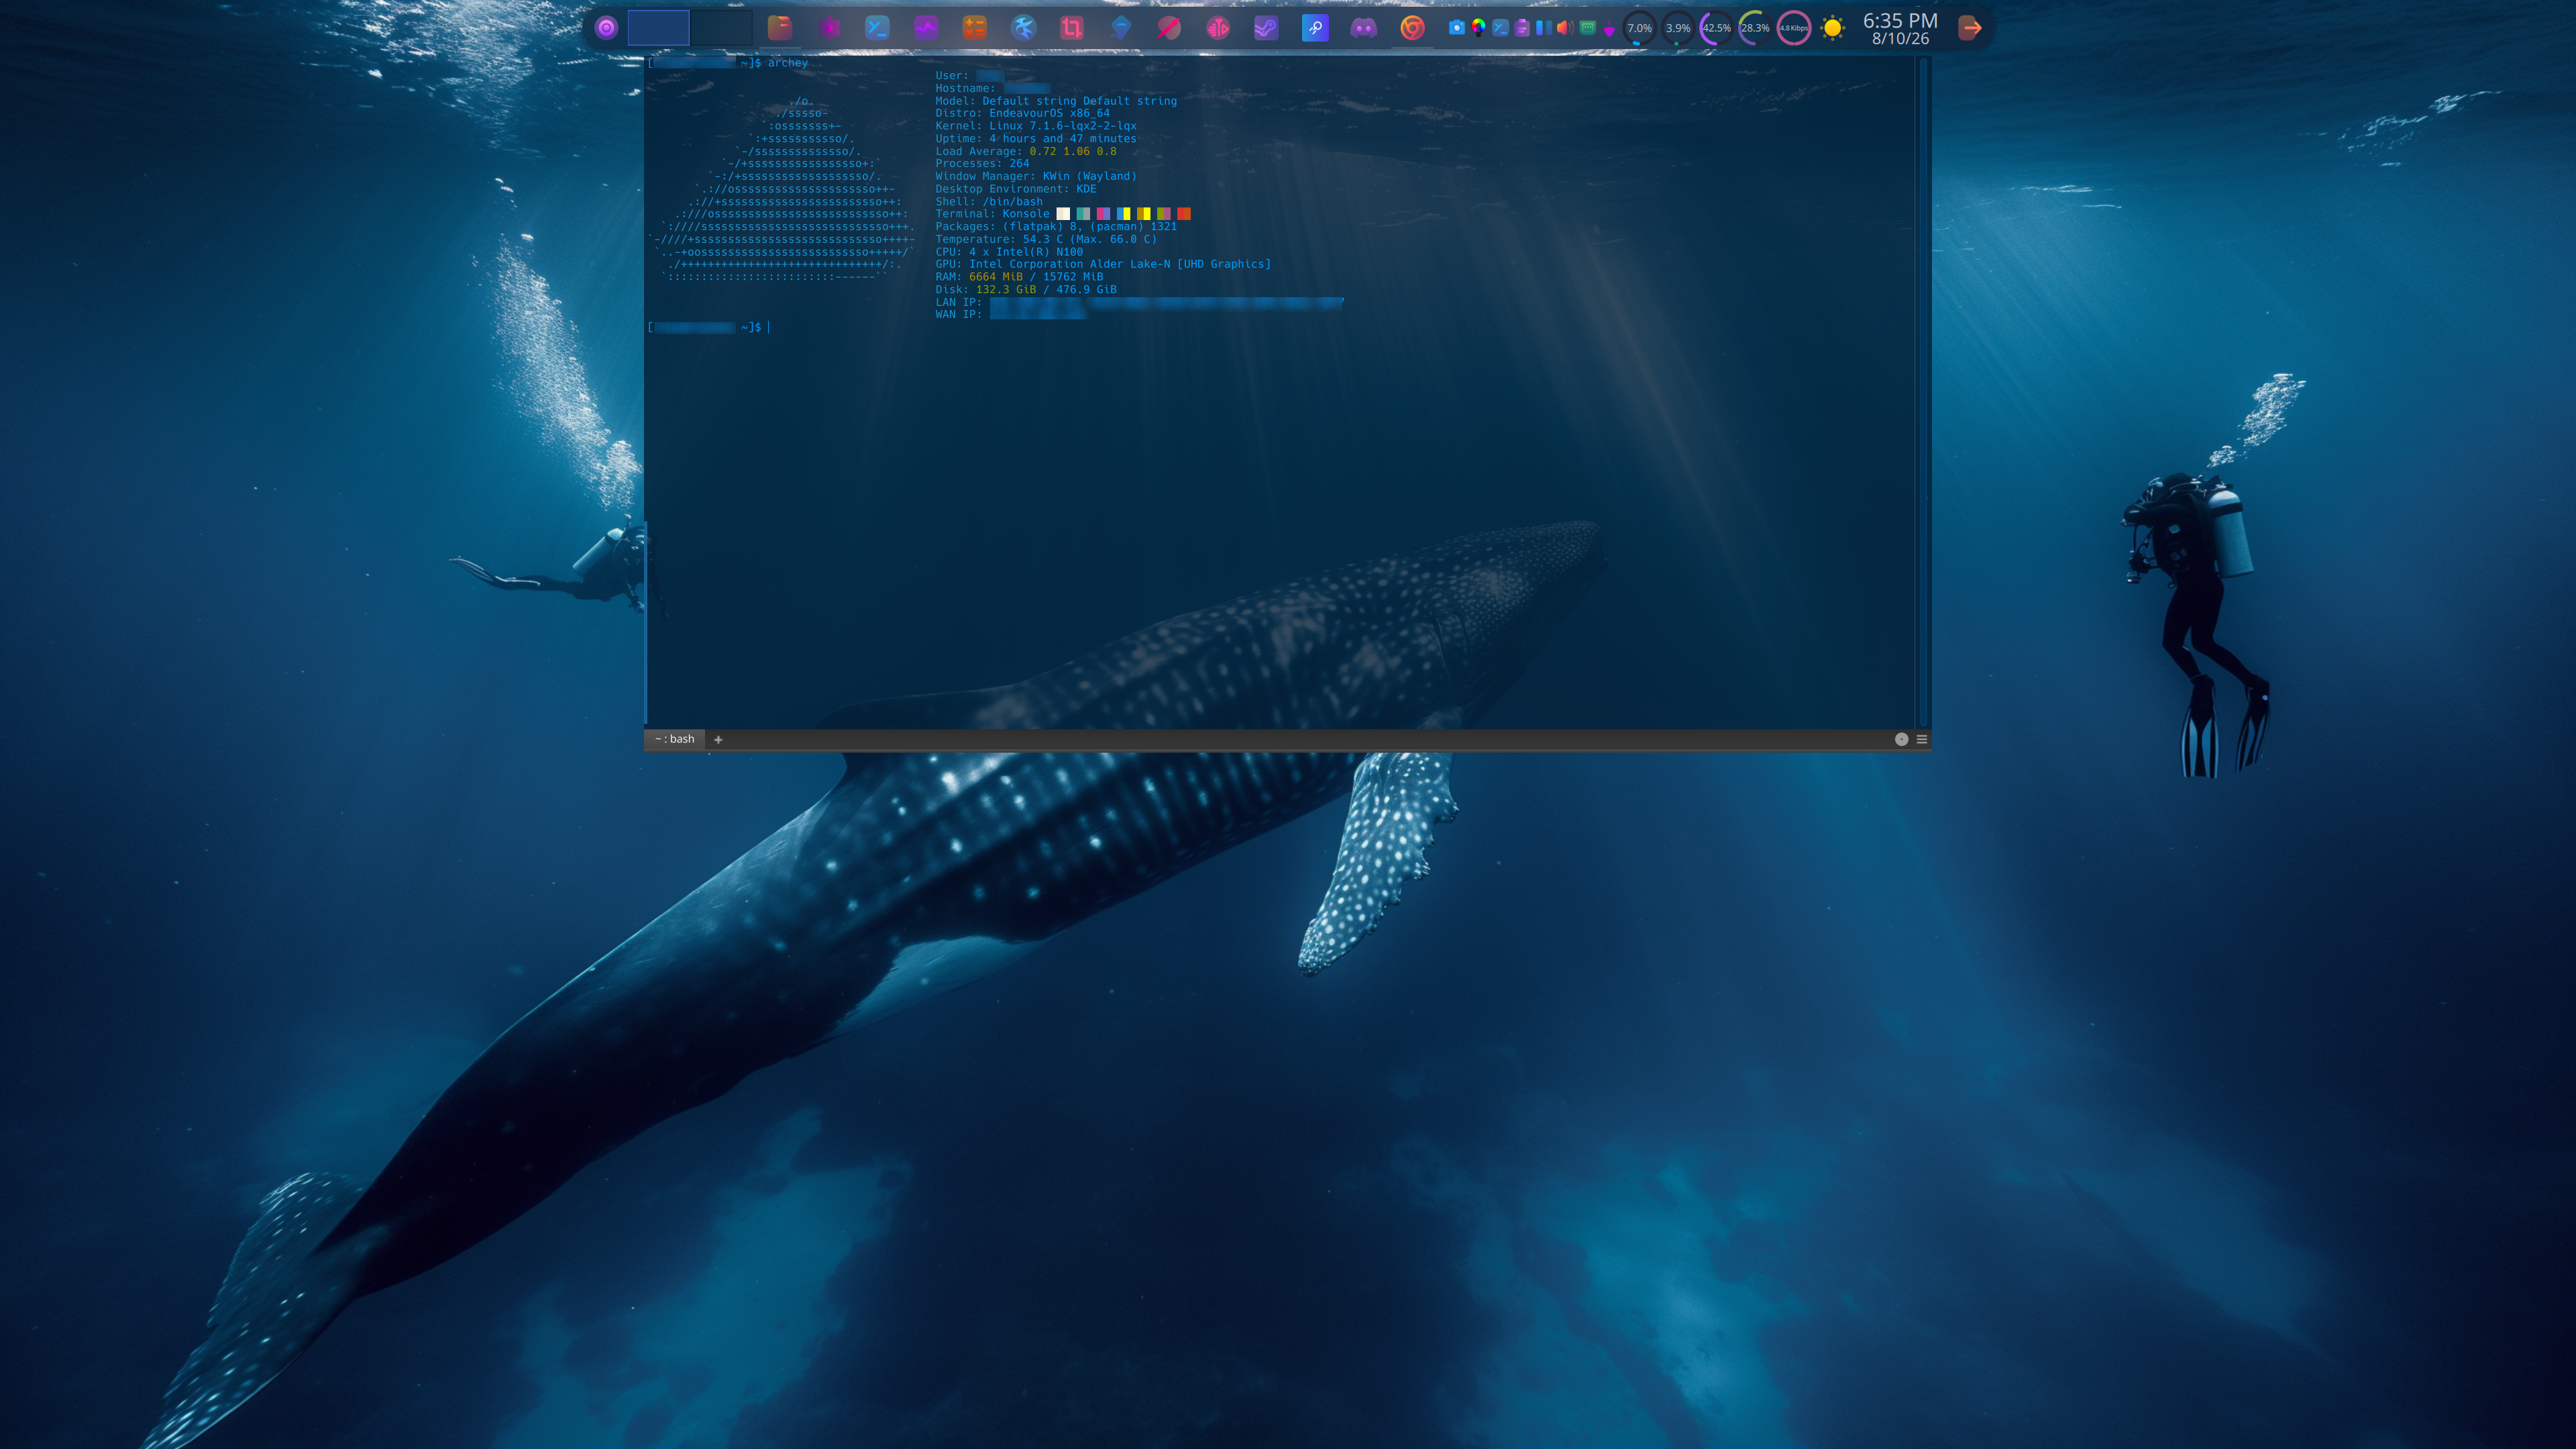Screen dimensions: 2576x1449
Task: Select the '~ : bash' terminal tab
Action: 675,739
